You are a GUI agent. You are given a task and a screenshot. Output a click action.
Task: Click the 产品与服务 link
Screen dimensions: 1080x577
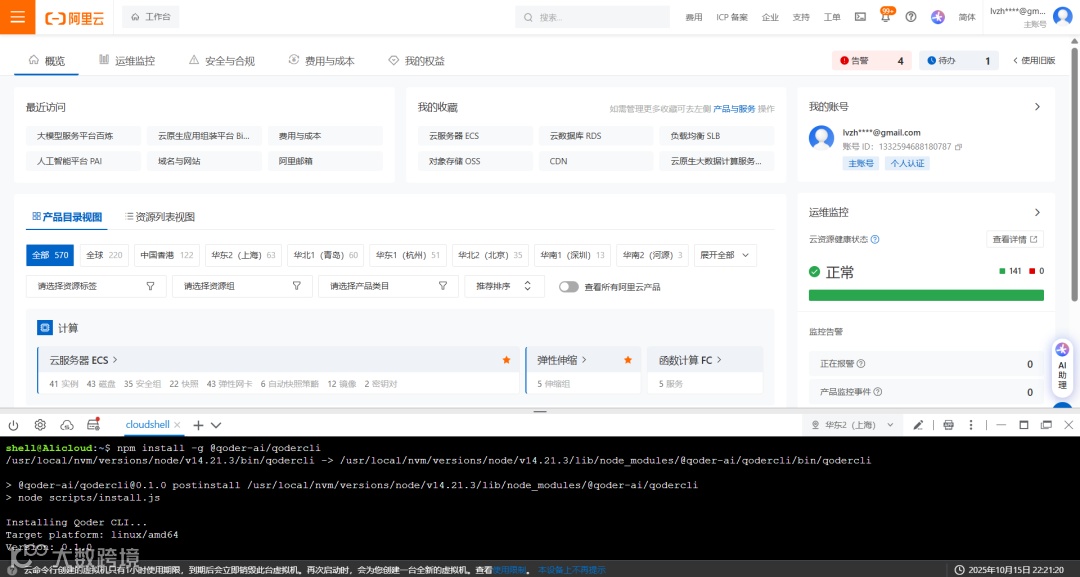coord(734,109)
